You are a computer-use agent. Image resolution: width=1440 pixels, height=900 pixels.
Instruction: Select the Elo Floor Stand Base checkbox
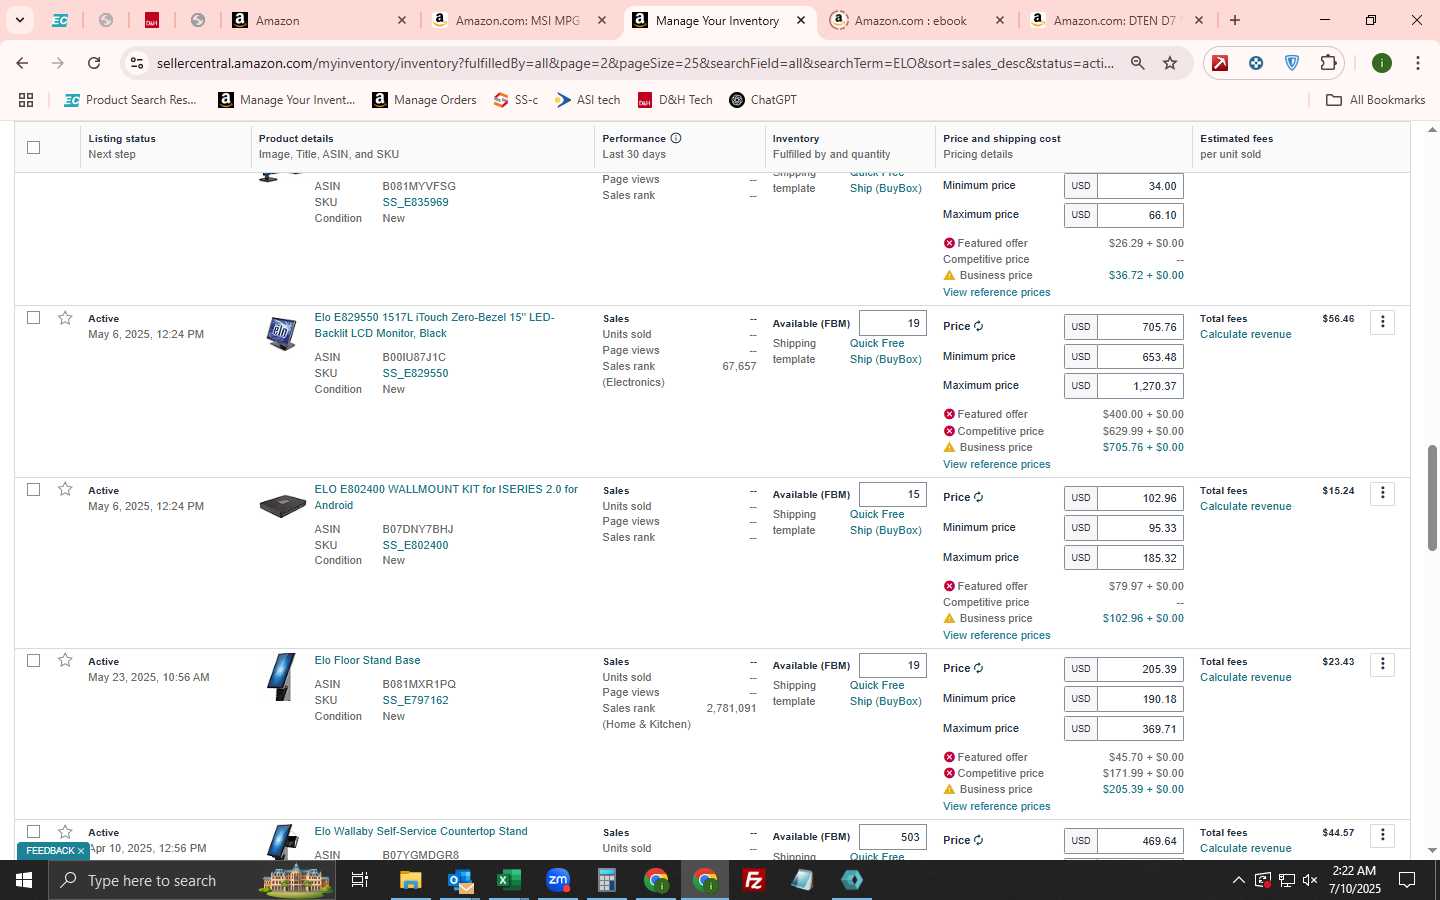pyautogui.click(x=33, y=660)
